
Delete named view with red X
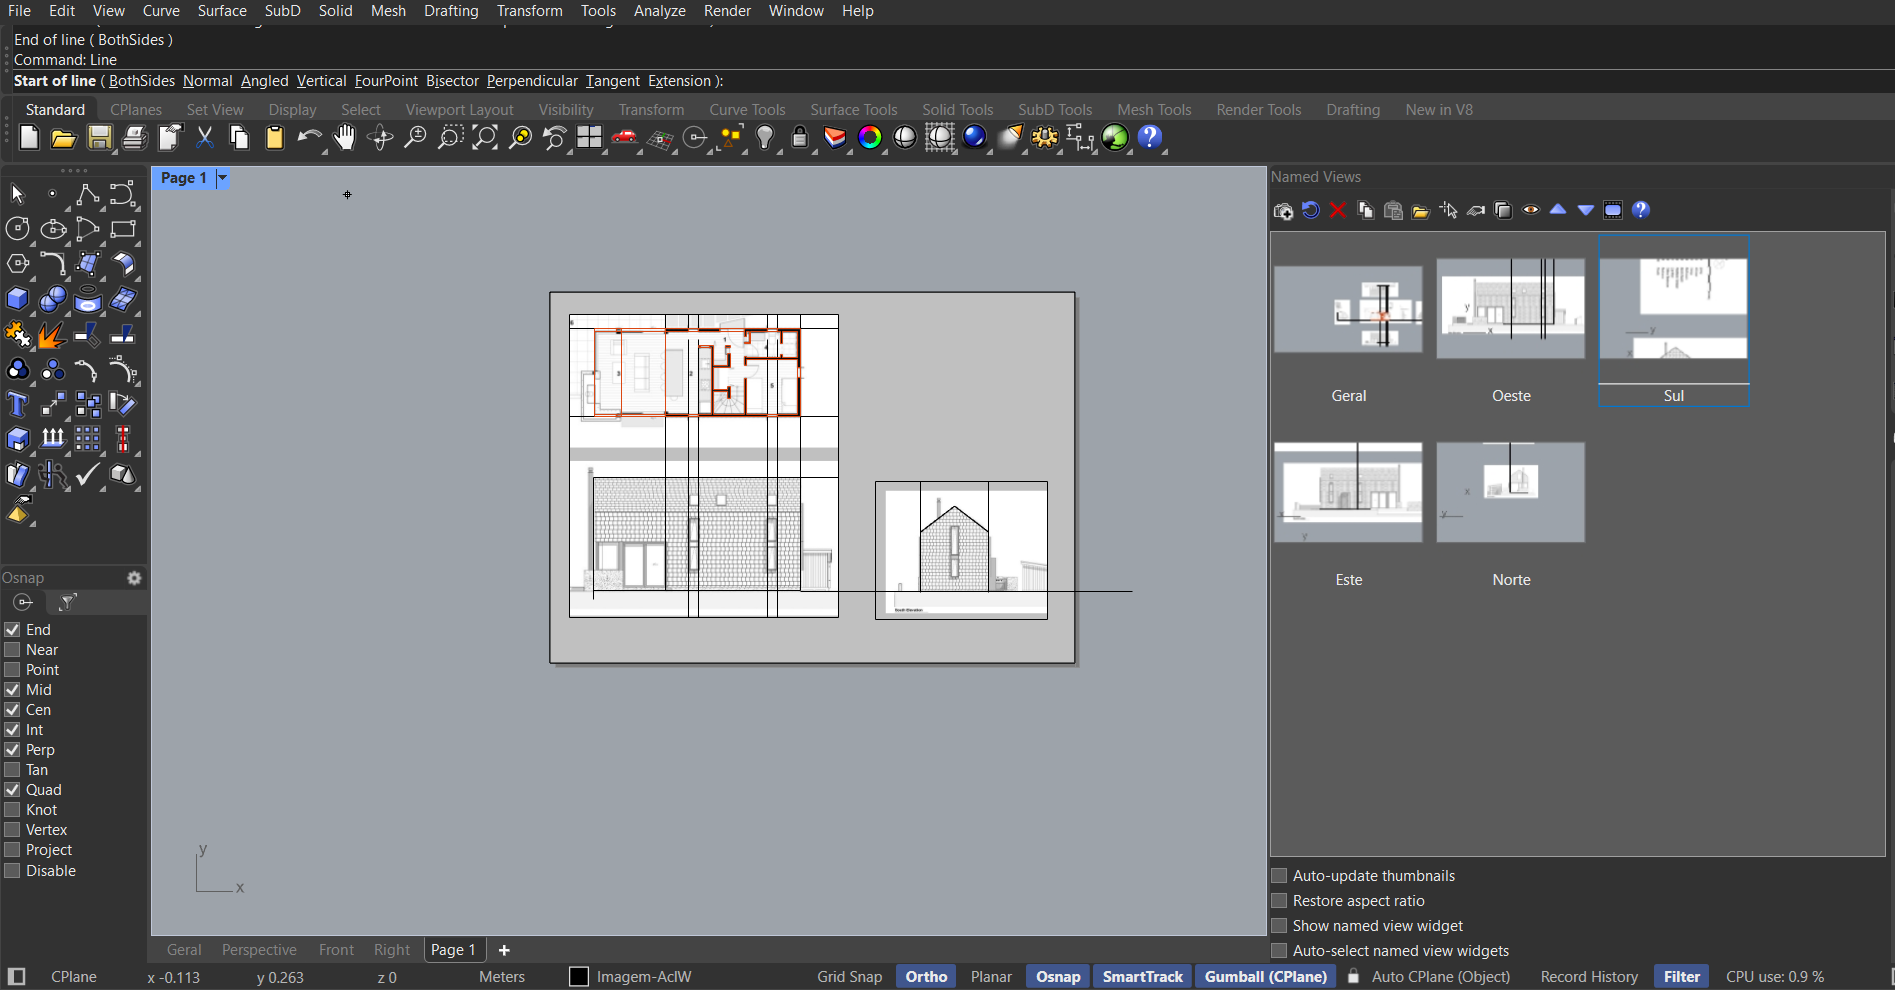click(x=1338, y=210)
